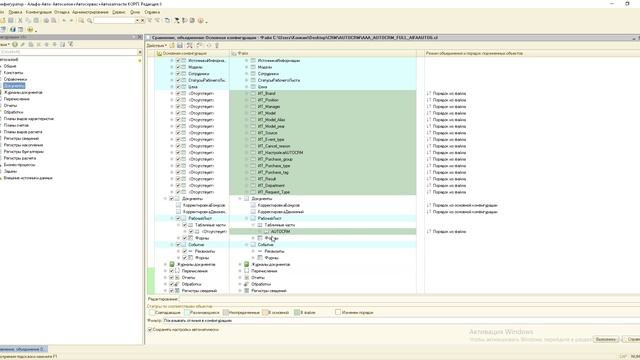This screenshot has width=640, height=360.
Task: Click the magnifier search icon beside search box
Action: pyautogui.click(x=89, y=20)
